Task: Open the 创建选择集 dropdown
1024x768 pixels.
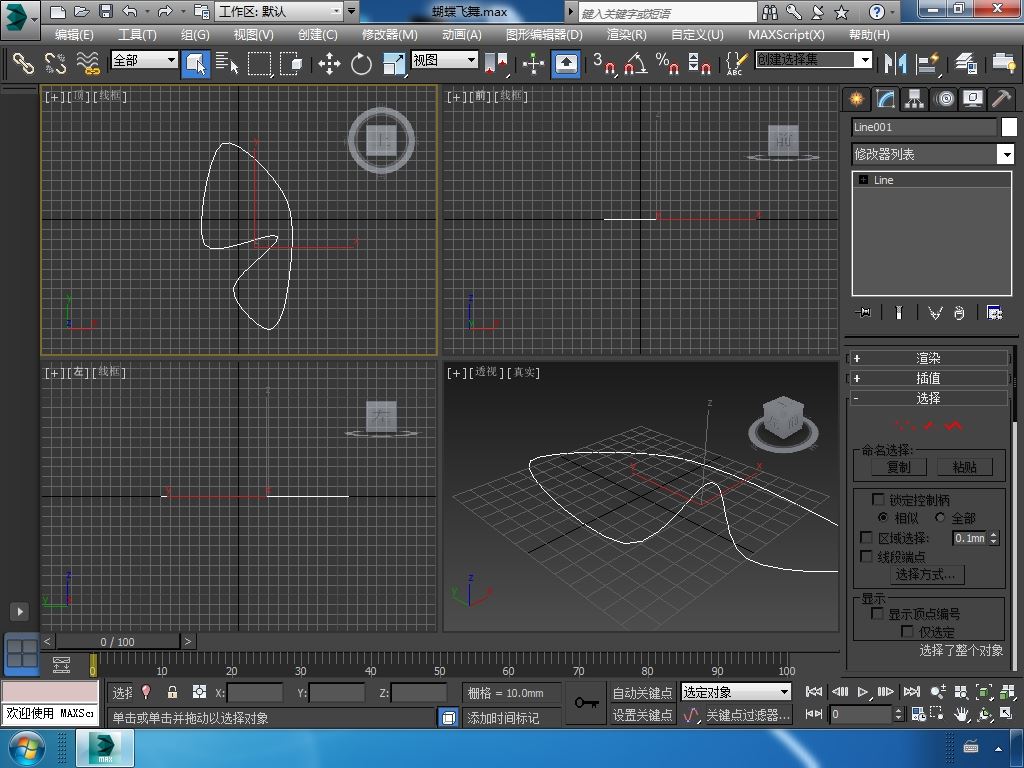Action: (x=813, y=60)
